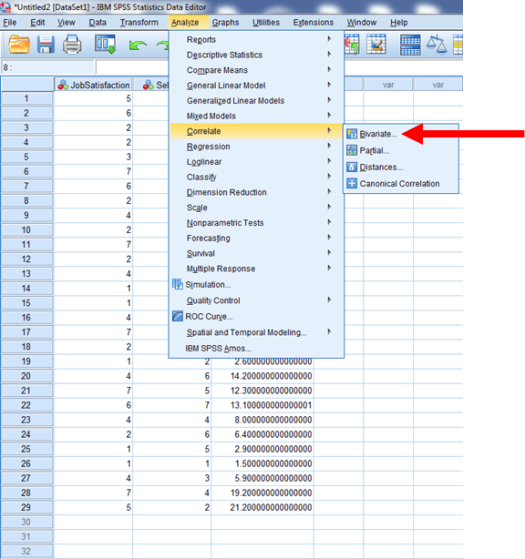Expand the Survival submenu arrow

click(329, 252)
